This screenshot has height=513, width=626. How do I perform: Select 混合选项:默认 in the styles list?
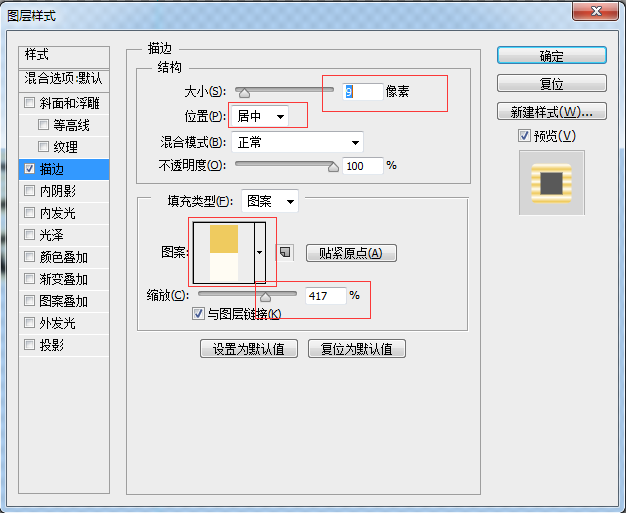[x=64, y=78]
